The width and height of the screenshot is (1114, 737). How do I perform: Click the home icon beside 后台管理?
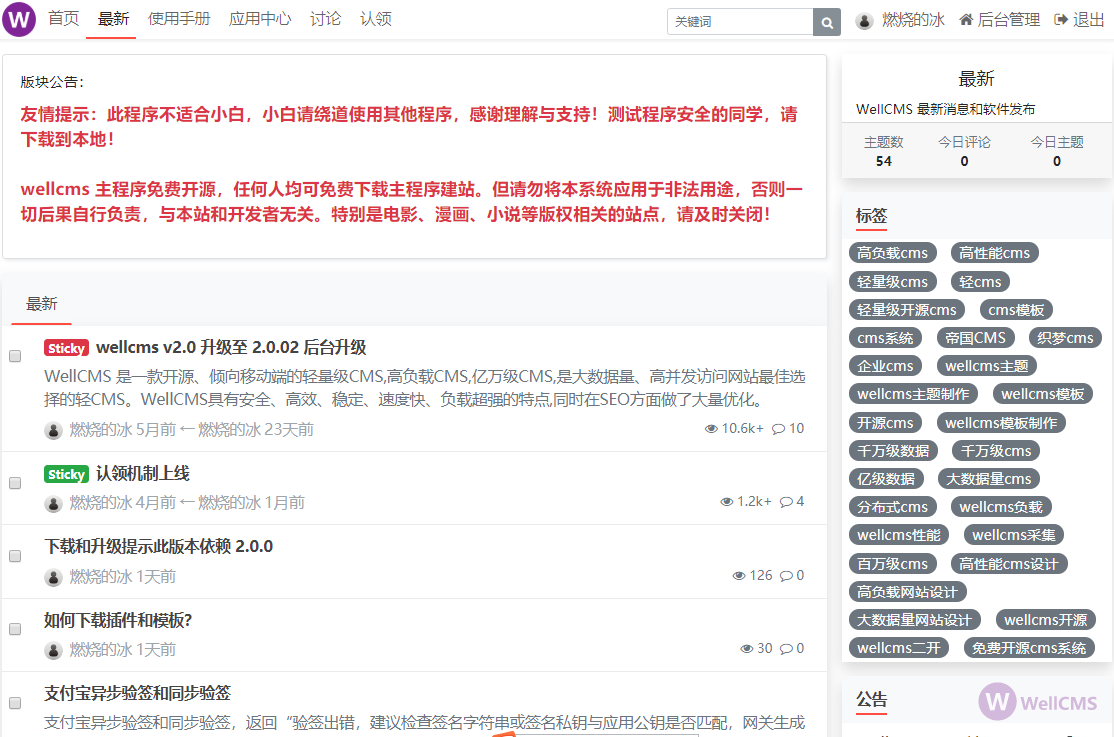tap(966, 20)
